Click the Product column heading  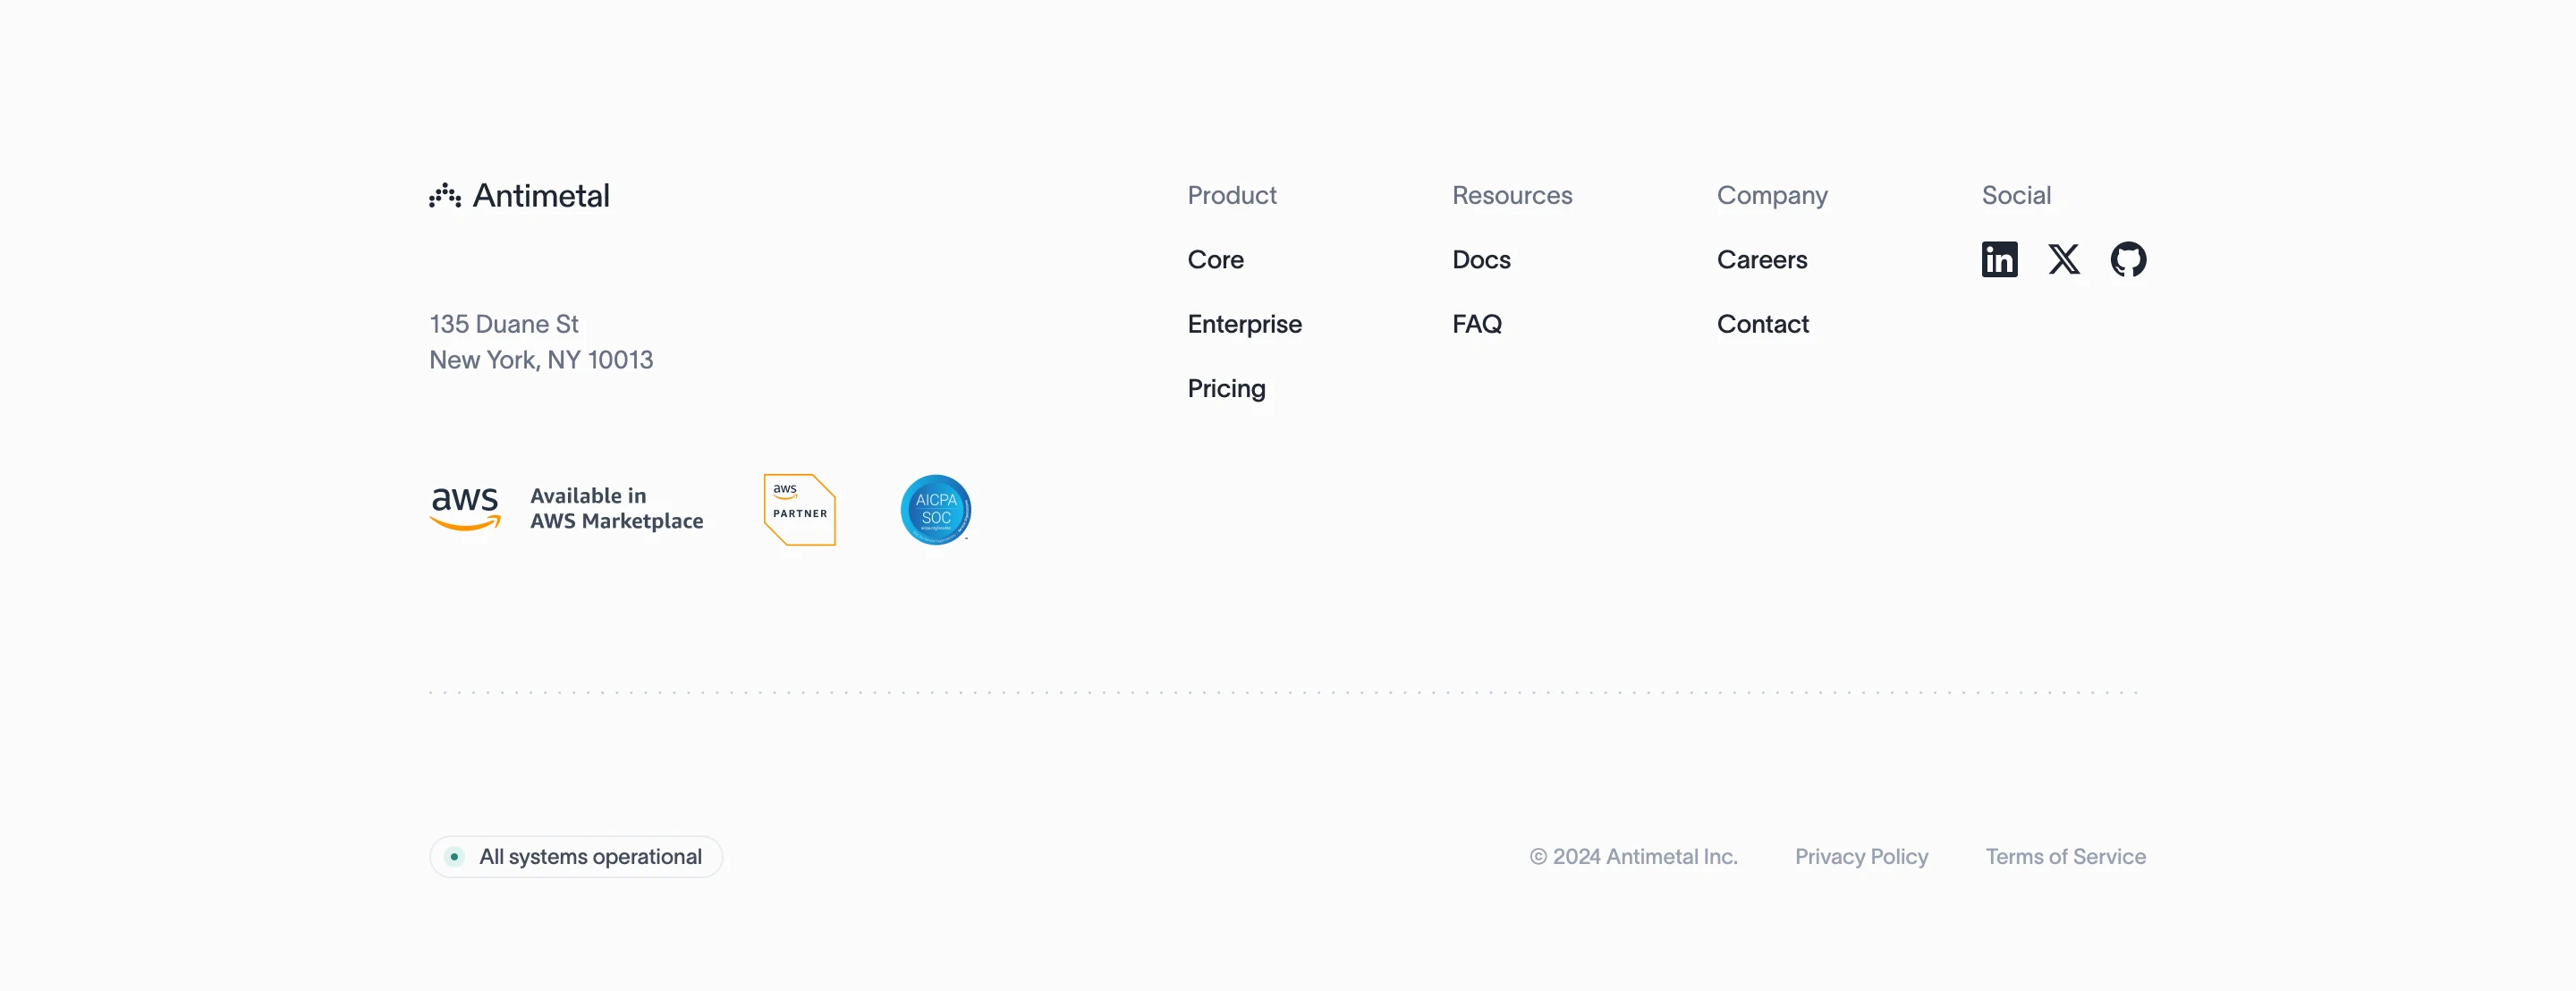1231,195
